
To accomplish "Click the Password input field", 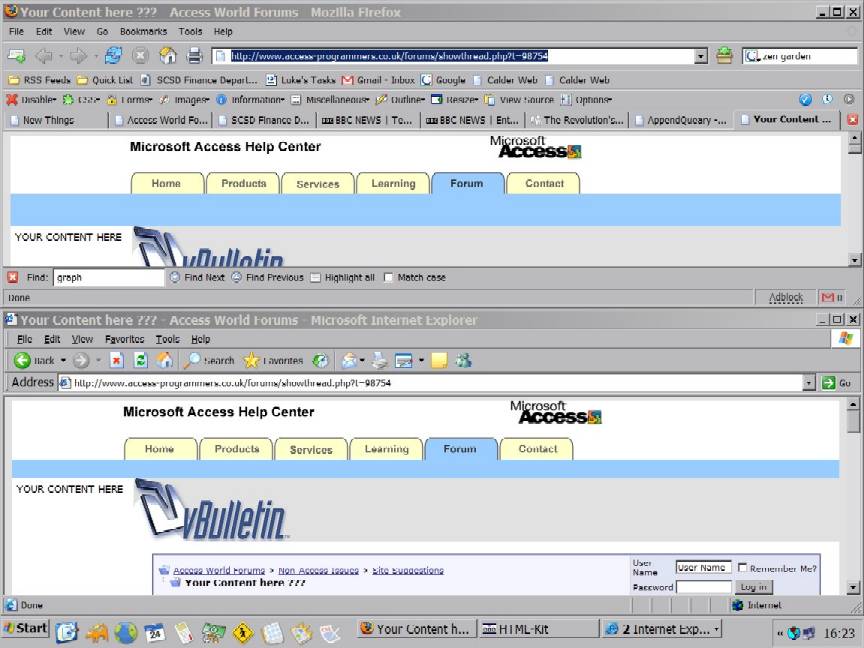I will tap(704, 587).
